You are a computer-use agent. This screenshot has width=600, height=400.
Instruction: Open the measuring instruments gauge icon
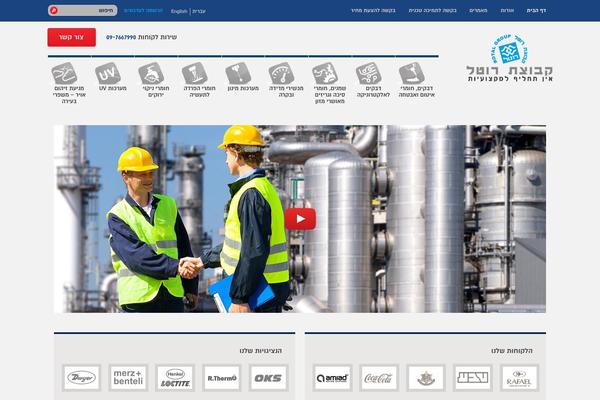[281, 73]
